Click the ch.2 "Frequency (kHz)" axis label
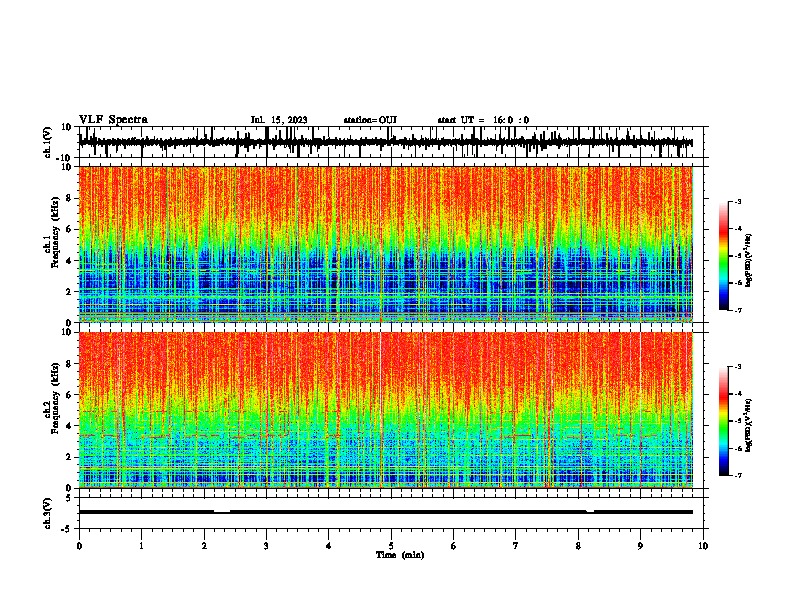This screenshot has height=612, width=792. click(55, 398)
